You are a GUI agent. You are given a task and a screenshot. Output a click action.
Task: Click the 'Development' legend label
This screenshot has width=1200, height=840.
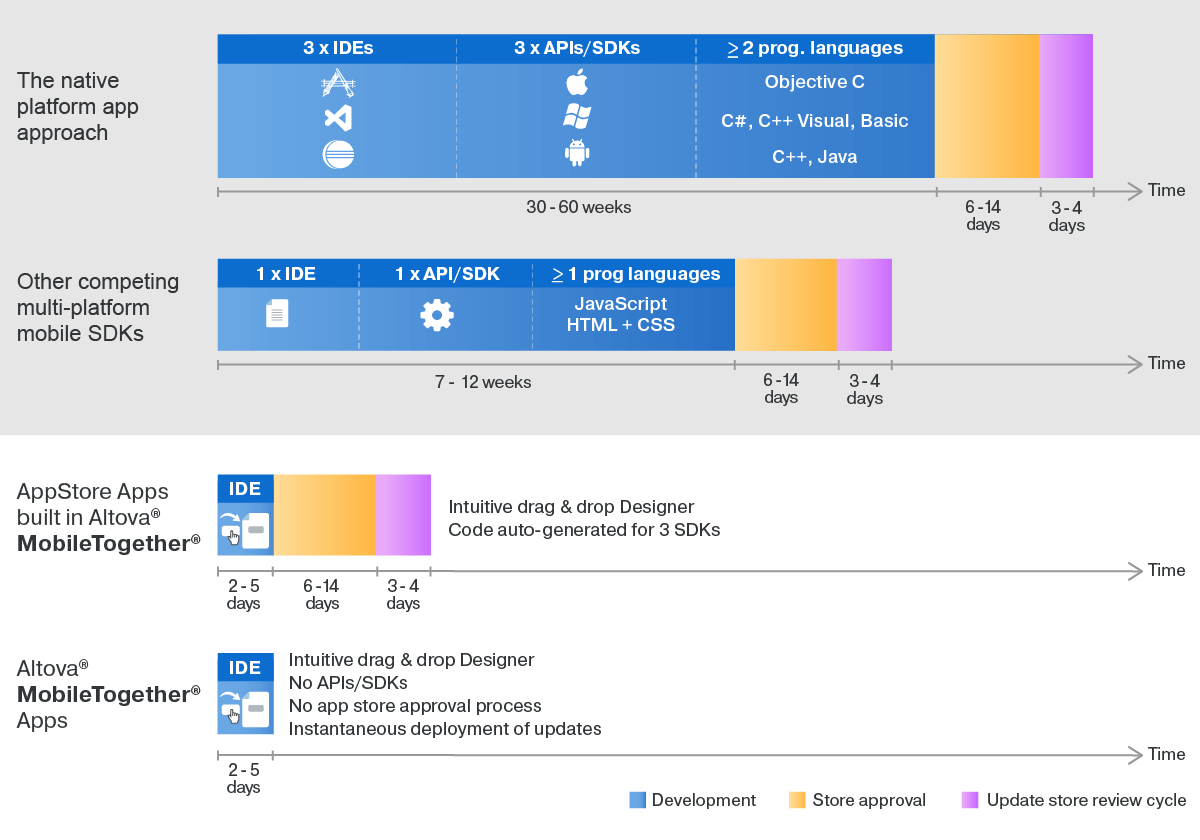(x=704, y=800)
